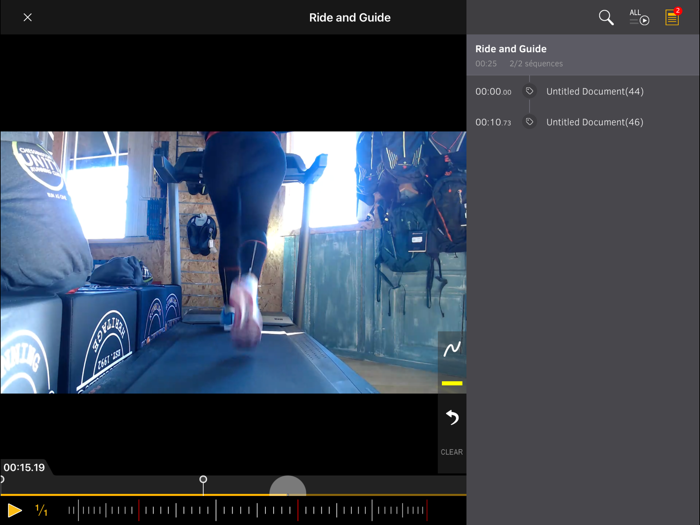This screenshot has height=525, width=700.
Task: Open the notes list icon with badge
Action: 672,17
